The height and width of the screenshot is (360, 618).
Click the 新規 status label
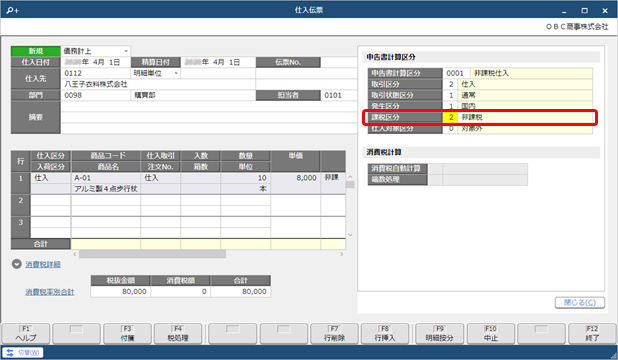(x=35, y=51)
